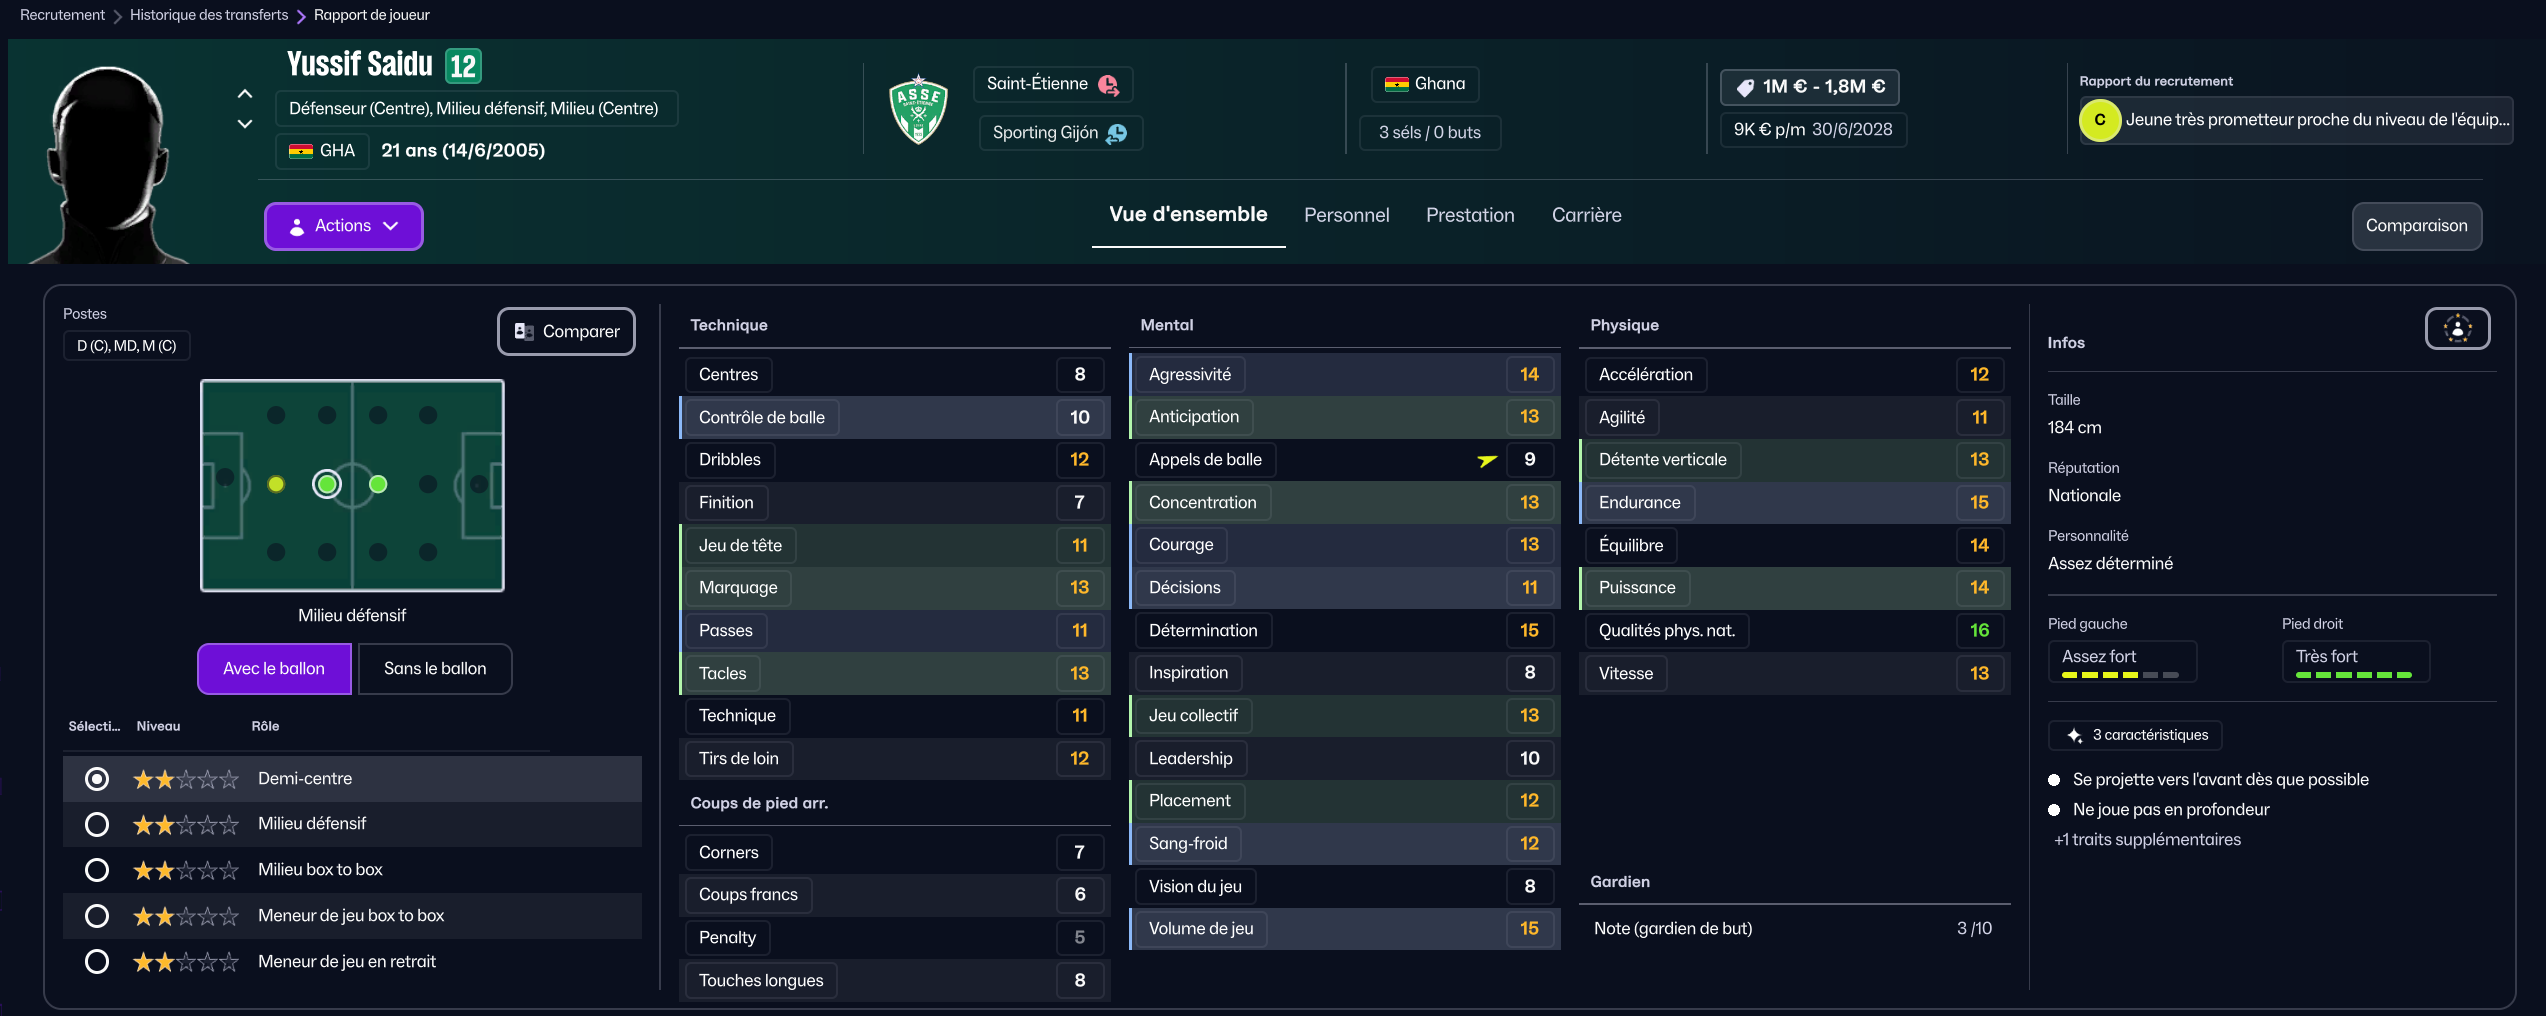
Task: Click the yellow arrow next to Appels de balle
Action: coord(1487,460)
